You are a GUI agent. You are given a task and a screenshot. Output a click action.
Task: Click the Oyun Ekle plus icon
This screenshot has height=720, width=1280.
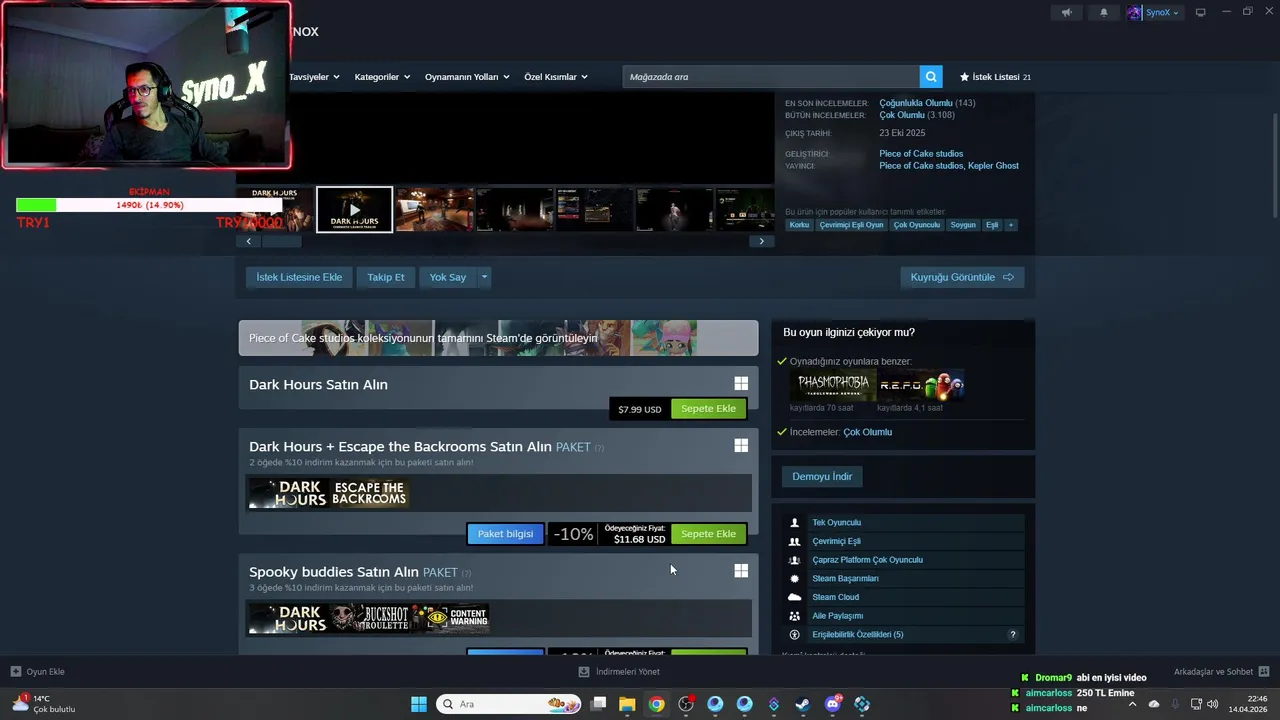click(x=16, y=672)
